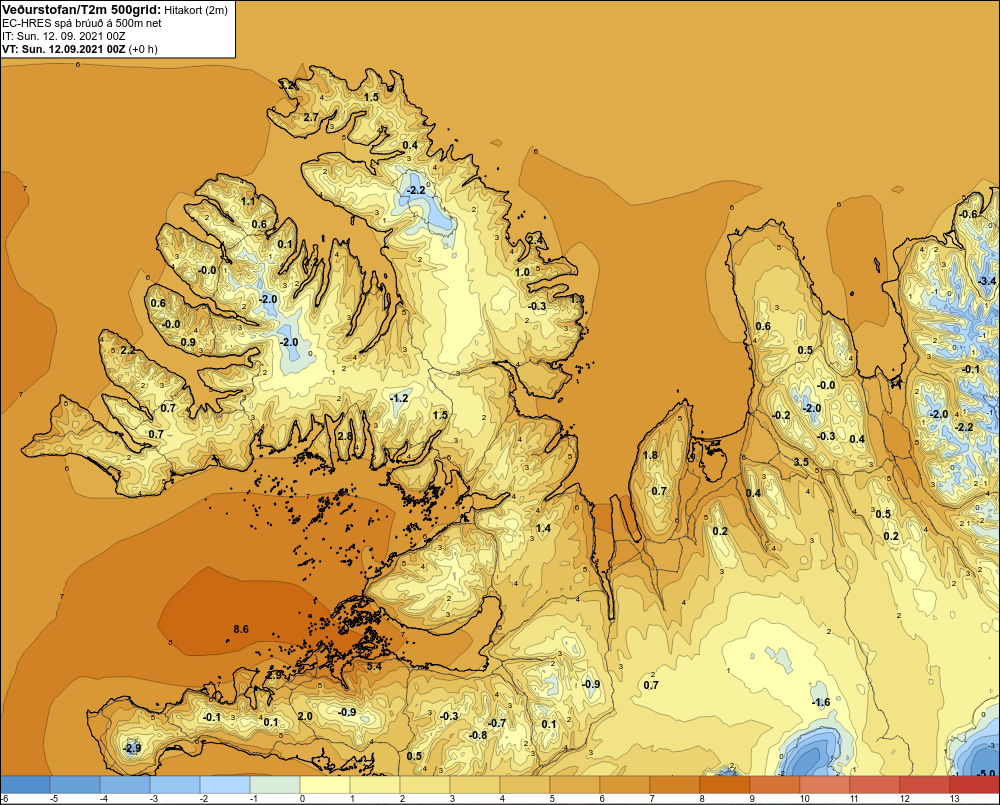Screen dimensions: 1000x805
Task: Click the 1.0 temperature label
Action: click(x=522, y=272)
